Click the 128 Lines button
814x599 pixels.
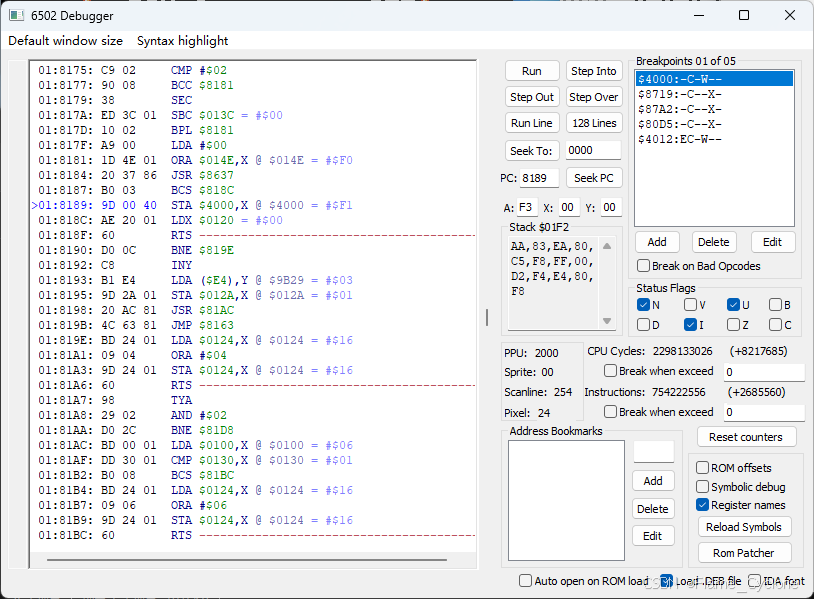tap(593, 123)
